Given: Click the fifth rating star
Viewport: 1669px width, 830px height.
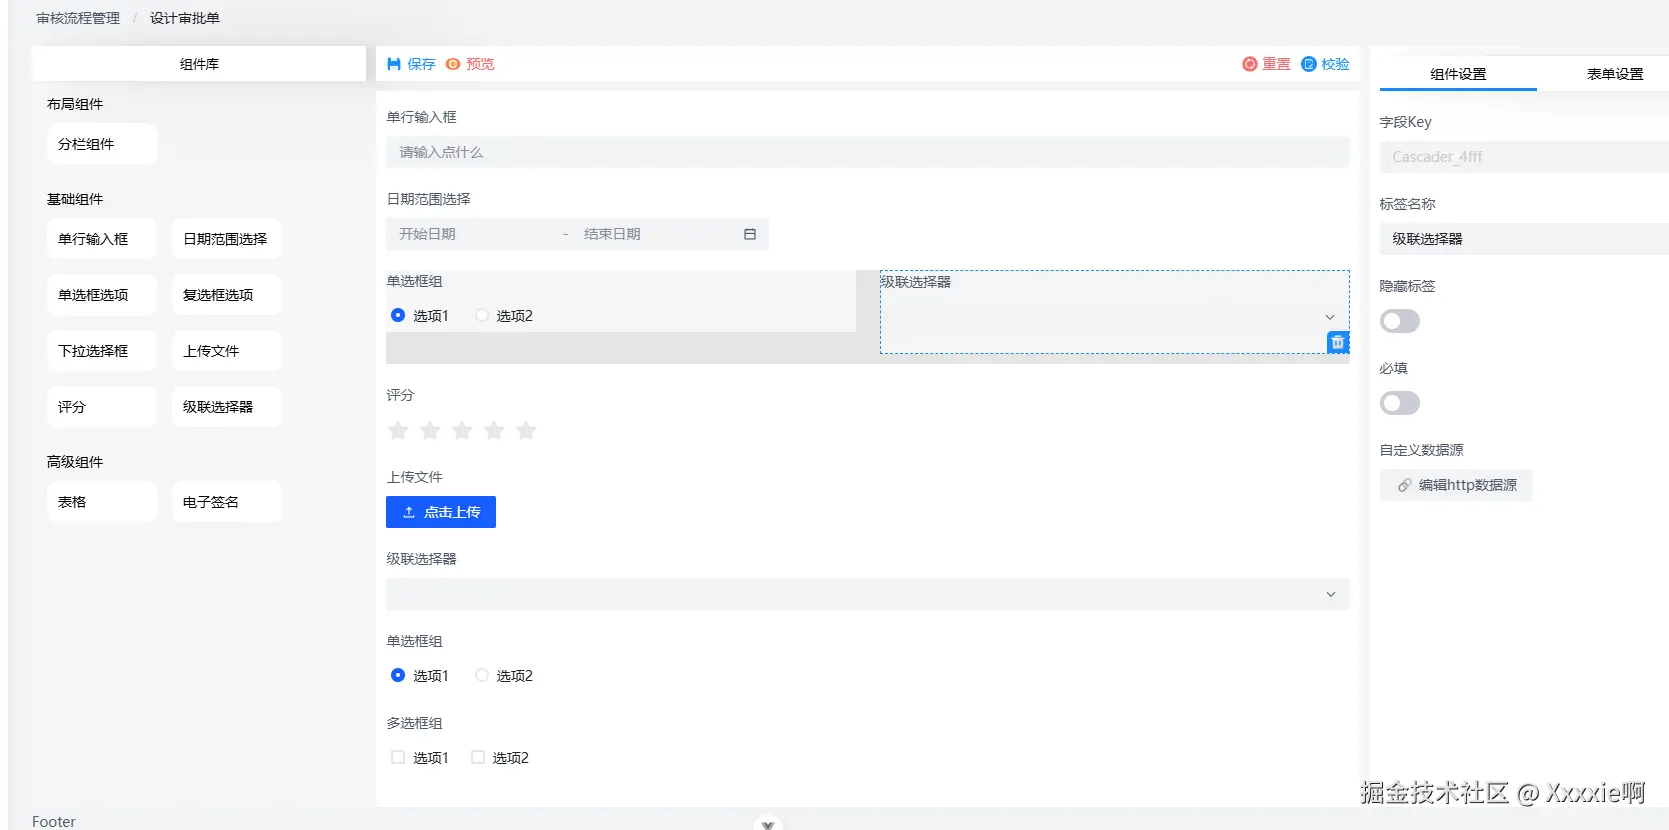Looking at the screenshot, I should click(x=526, y=430).
